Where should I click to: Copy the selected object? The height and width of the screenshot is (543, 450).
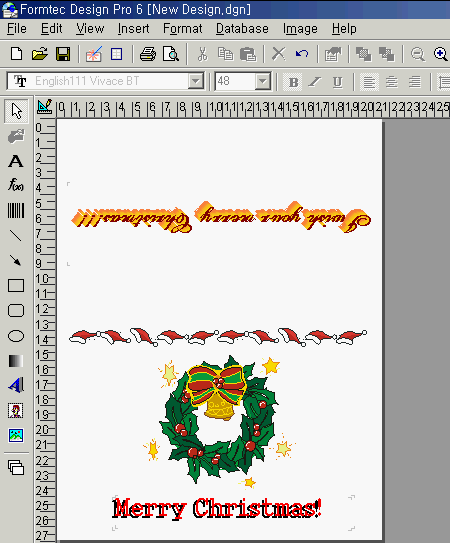225,54
